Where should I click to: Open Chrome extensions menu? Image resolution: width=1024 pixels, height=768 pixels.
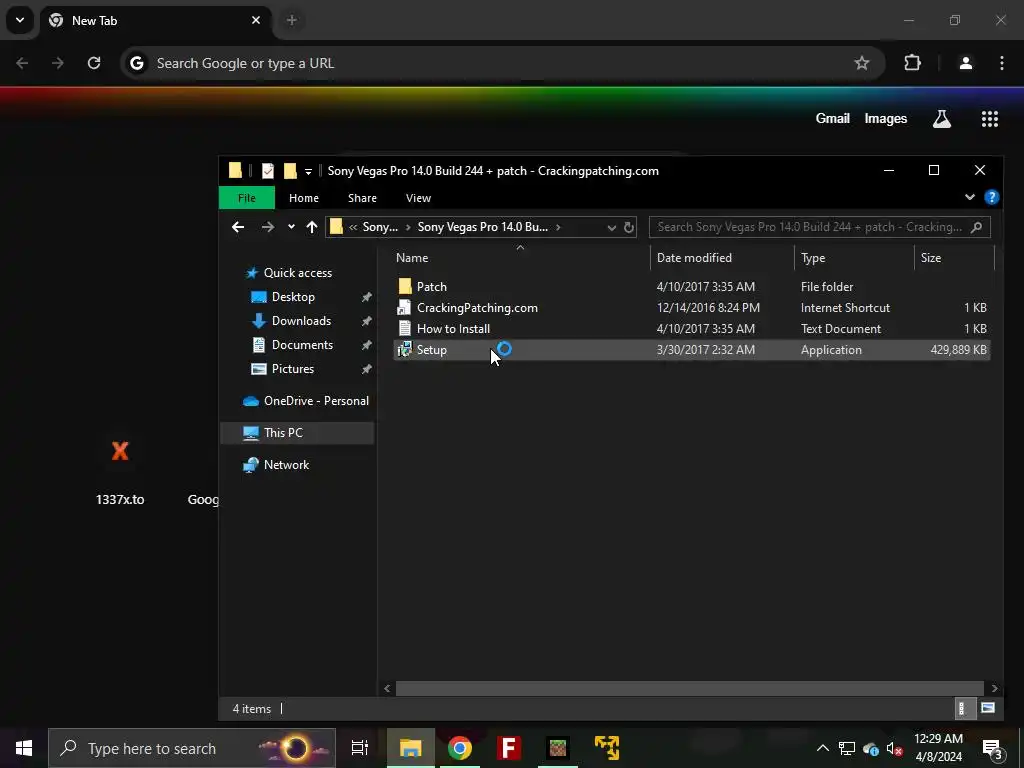tap(912, 63)
